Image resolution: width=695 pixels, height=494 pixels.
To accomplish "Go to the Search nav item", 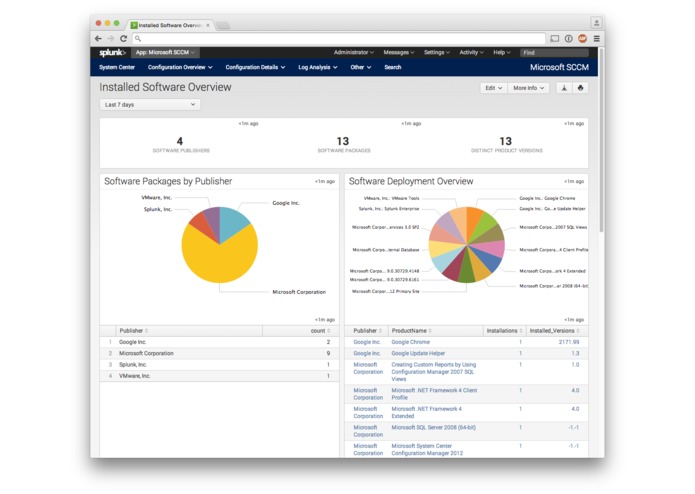I will (392, 67).
